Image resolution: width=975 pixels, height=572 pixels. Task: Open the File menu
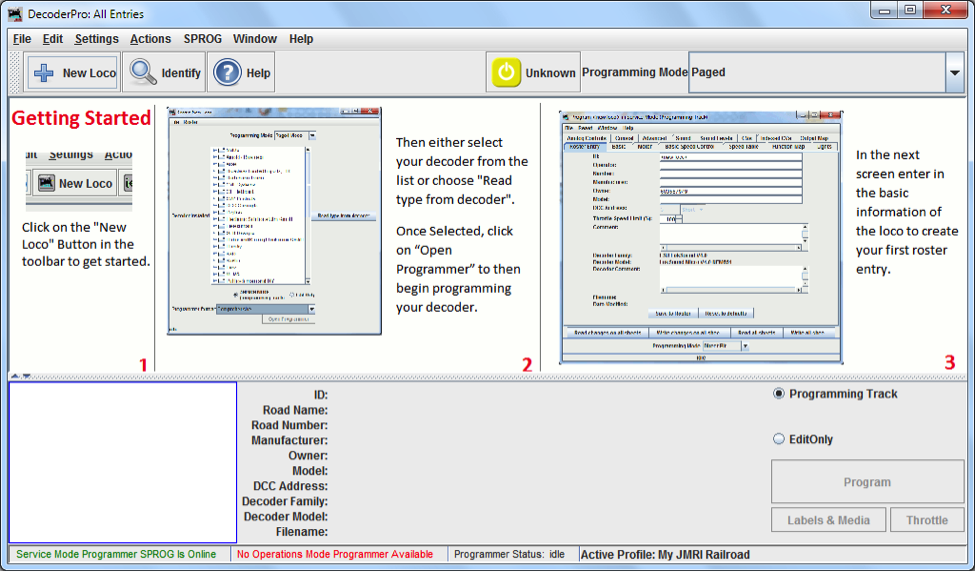click(x=22, y=39)
